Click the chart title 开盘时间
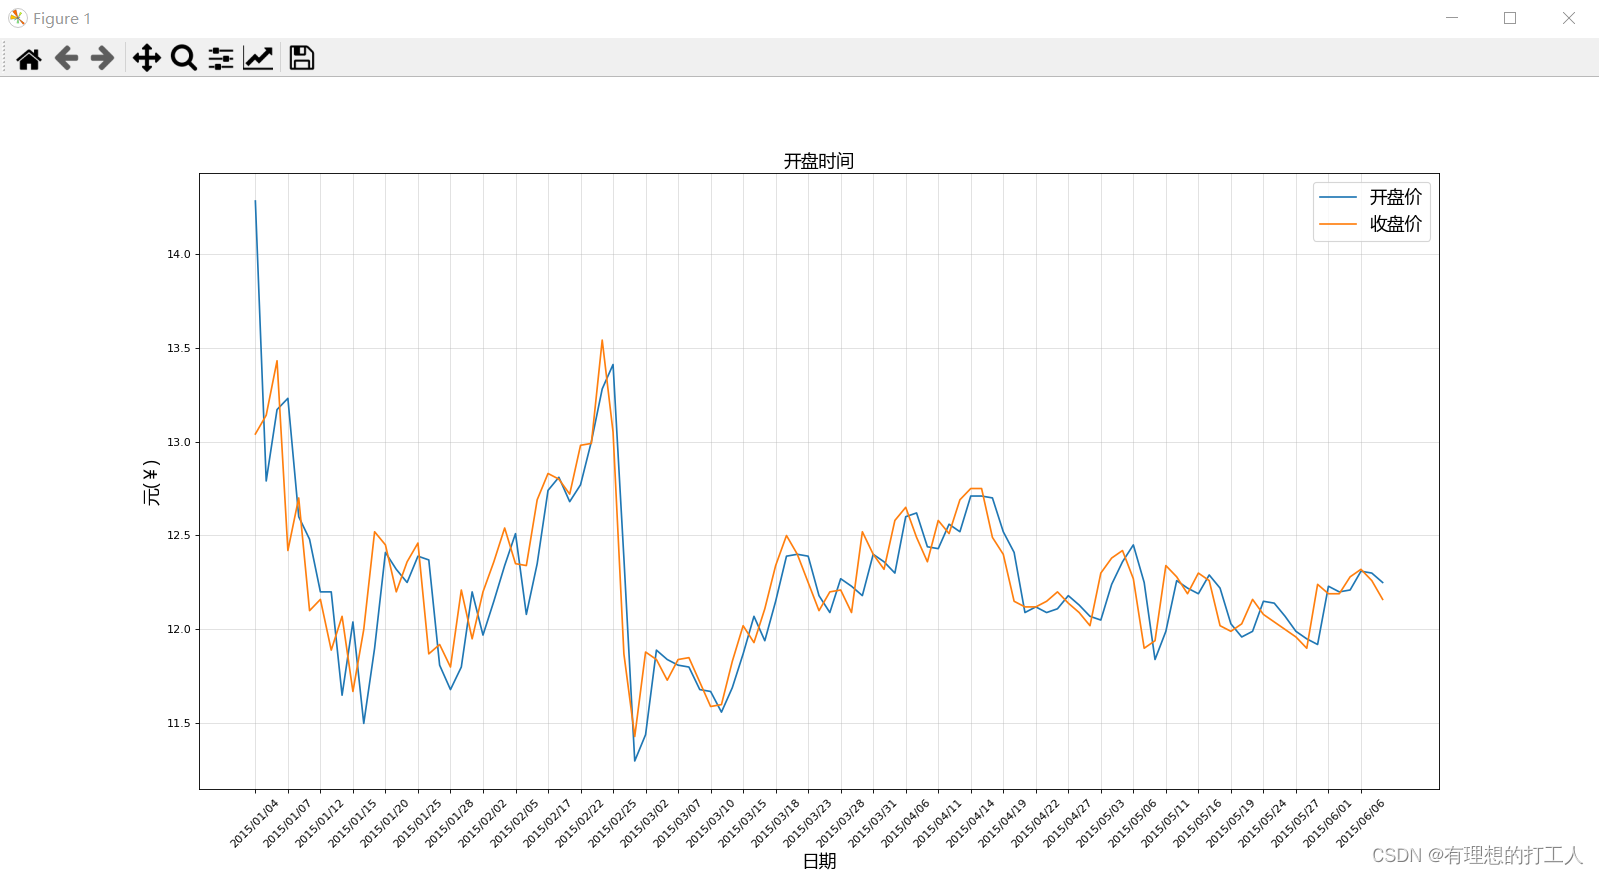The width and height of the screenshot is (1599, 875). 819,161
